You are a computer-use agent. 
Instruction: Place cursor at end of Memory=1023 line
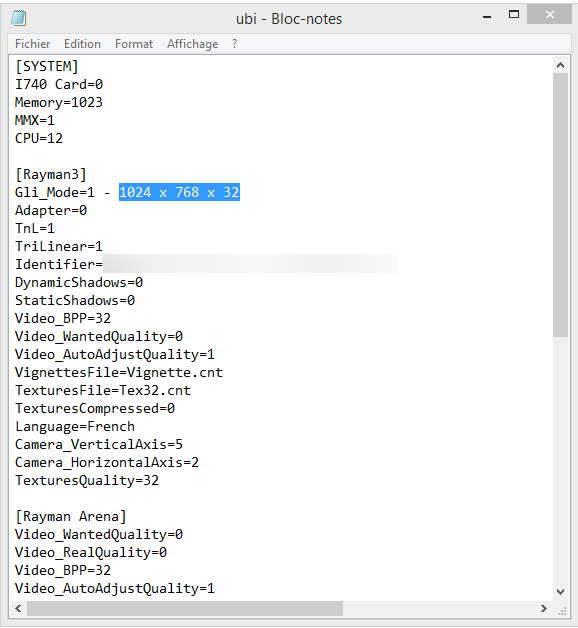point(103,102)
